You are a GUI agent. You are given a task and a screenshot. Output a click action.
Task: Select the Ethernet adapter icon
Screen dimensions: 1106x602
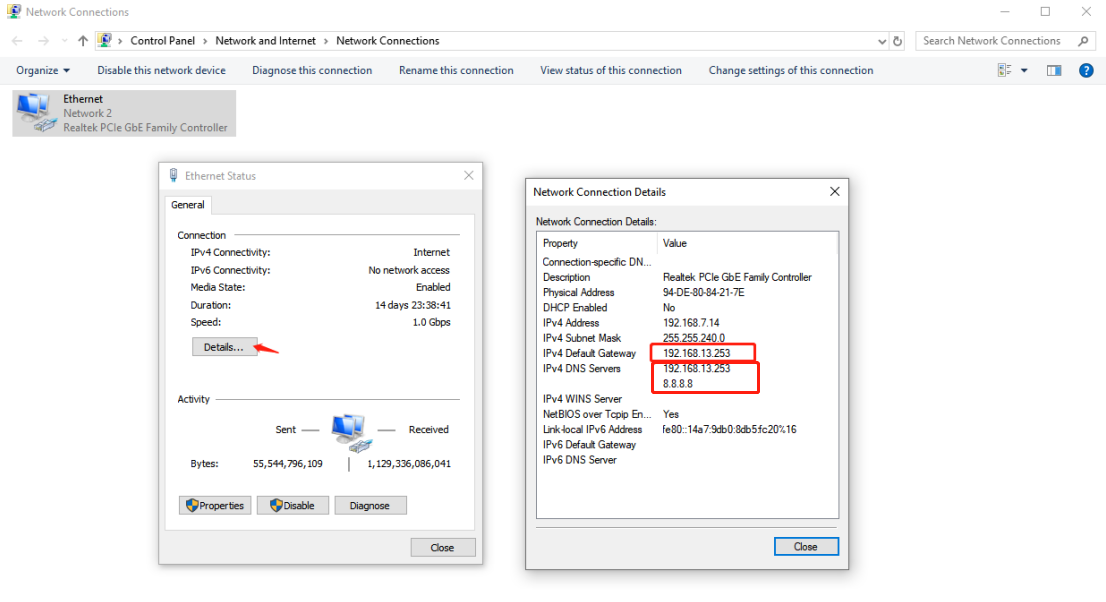point(36,113)
